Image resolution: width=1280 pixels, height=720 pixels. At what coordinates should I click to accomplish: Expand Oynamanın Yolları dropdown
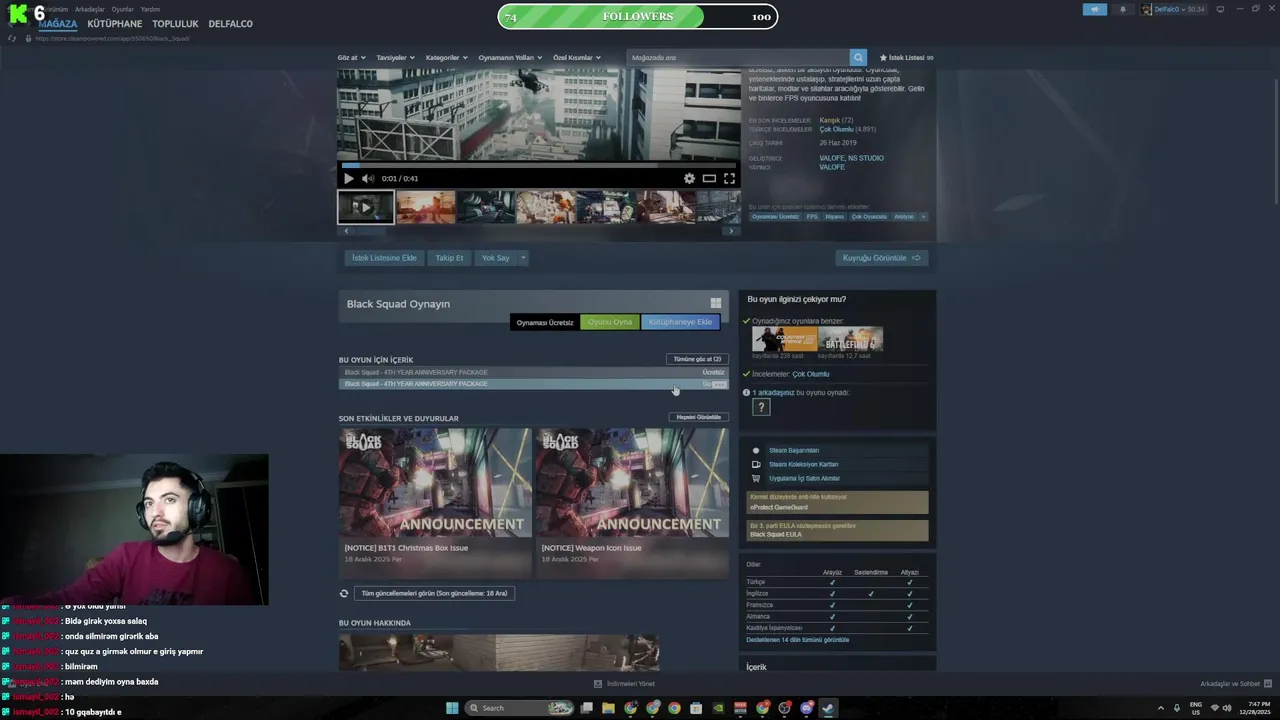pyautogui.click(x=509, y=58)
